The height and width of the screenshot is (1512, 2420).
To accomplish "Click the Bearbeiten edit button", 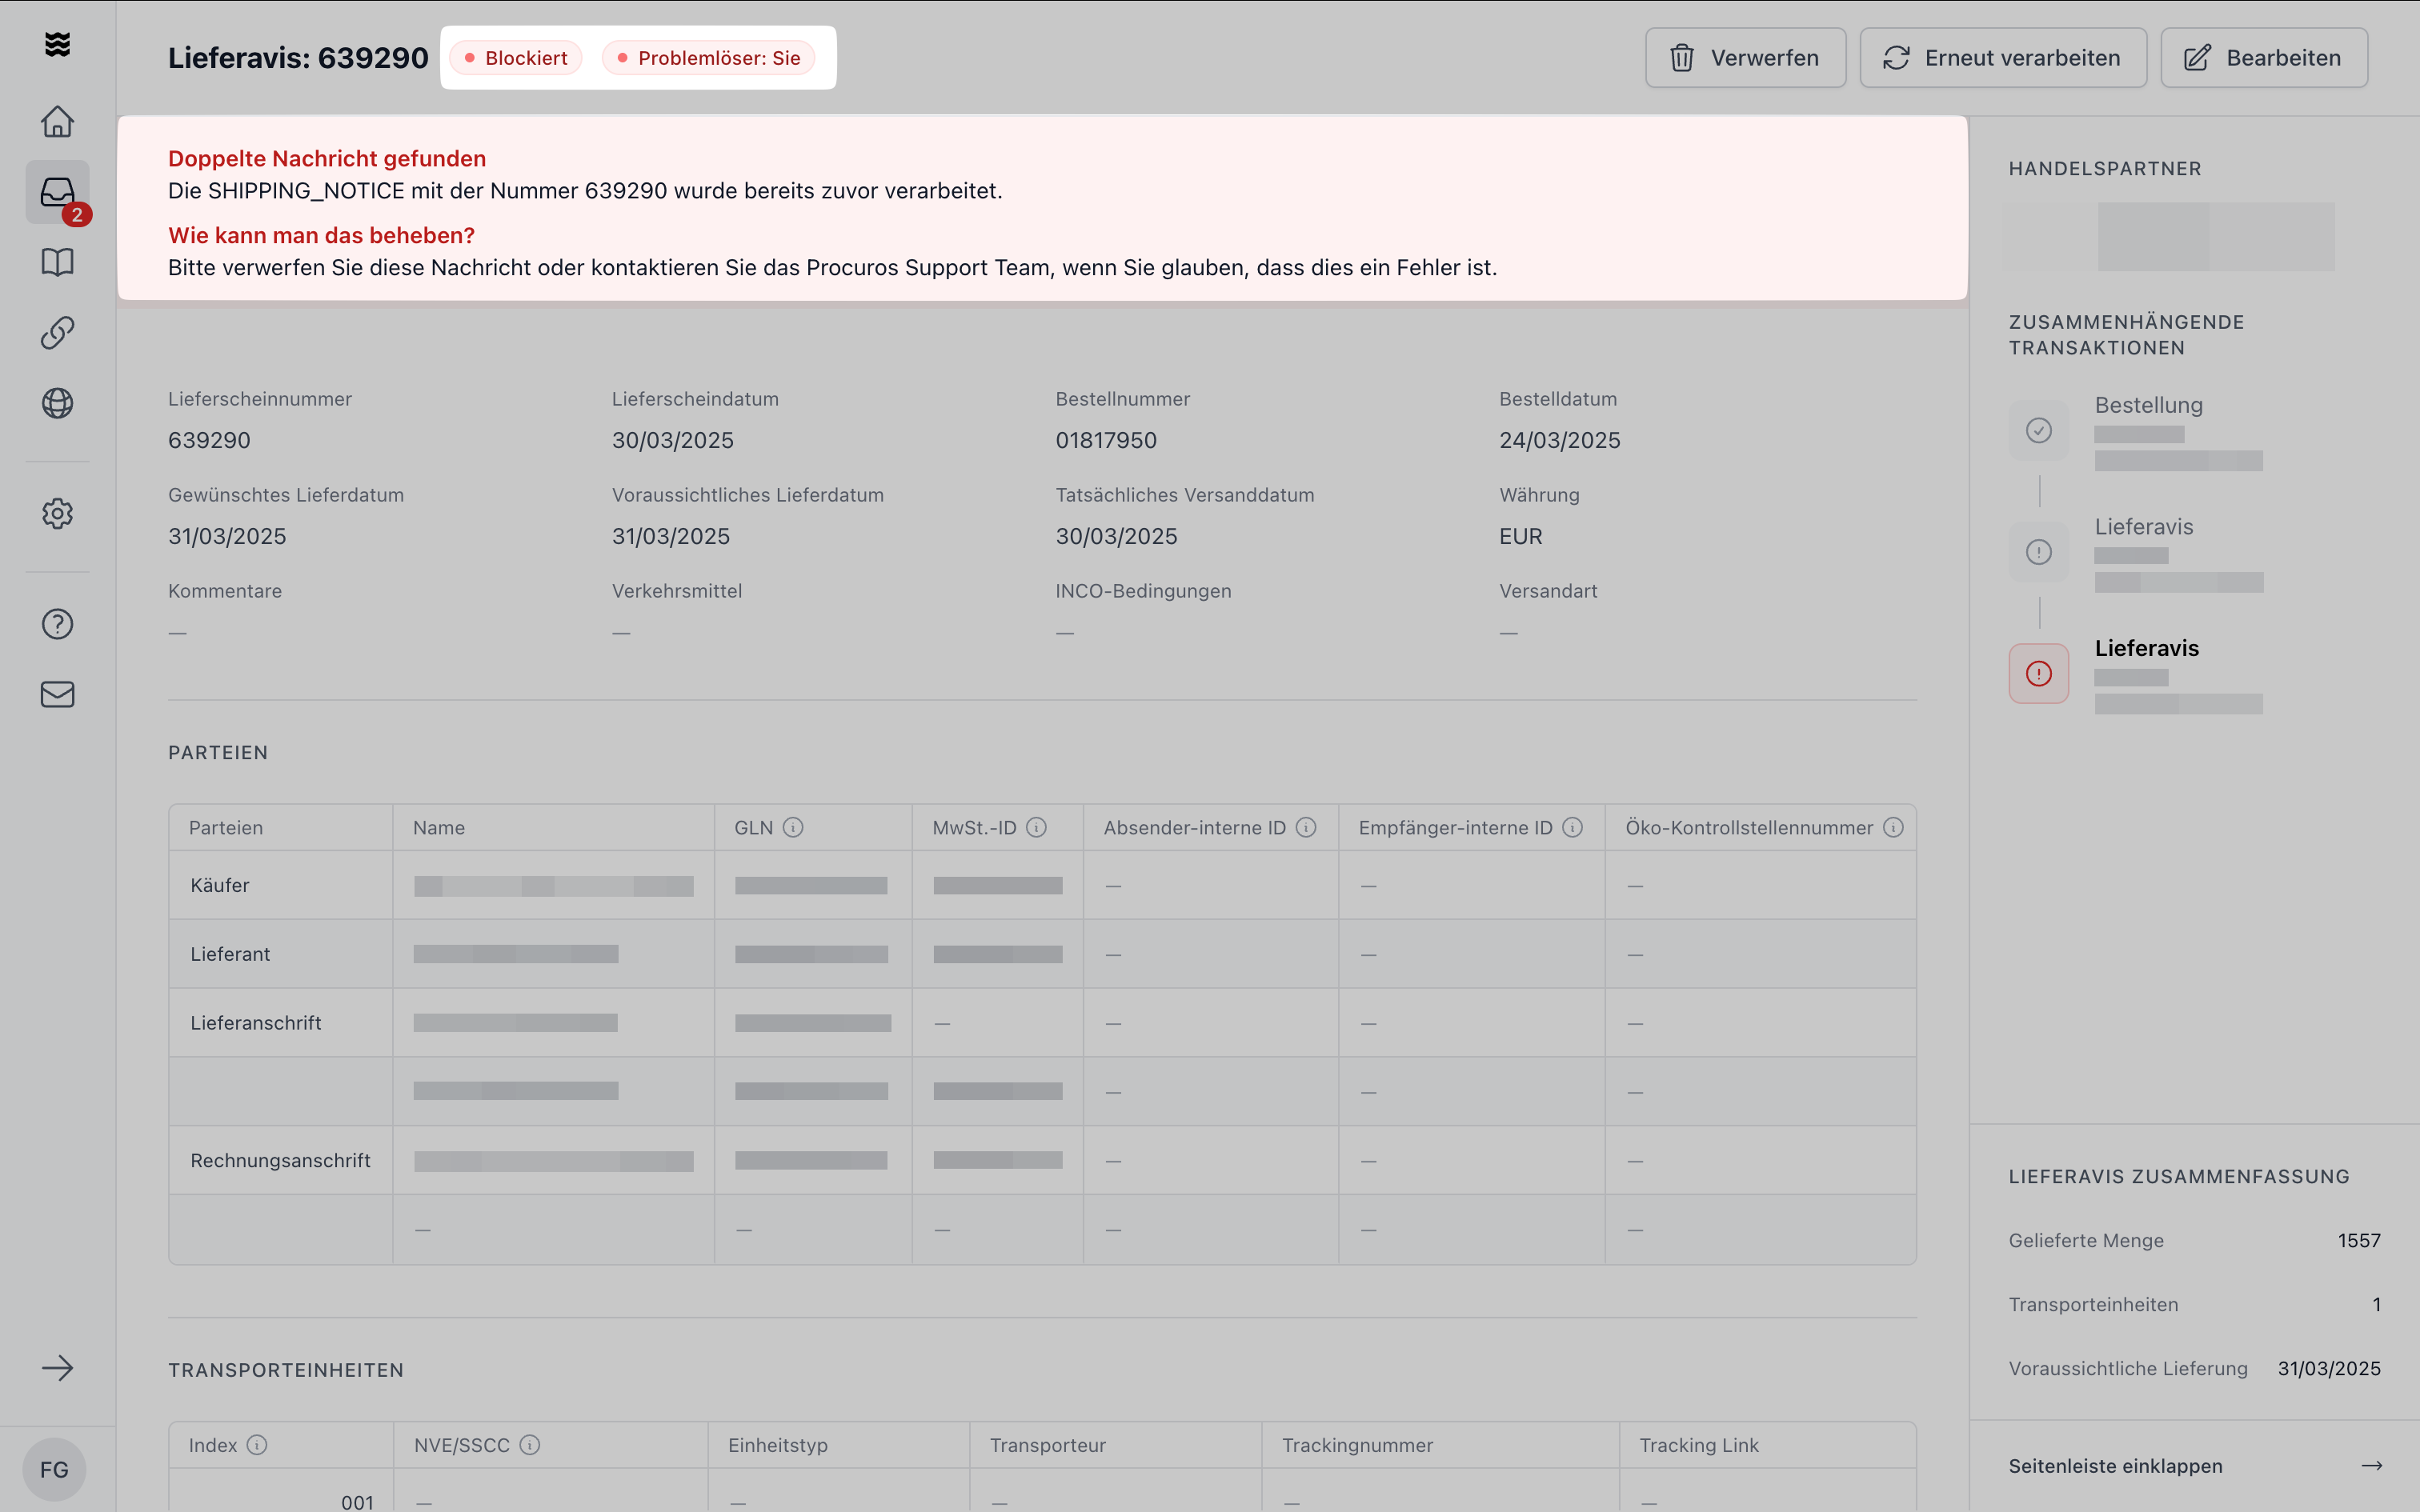I will tap(2263, 58).
